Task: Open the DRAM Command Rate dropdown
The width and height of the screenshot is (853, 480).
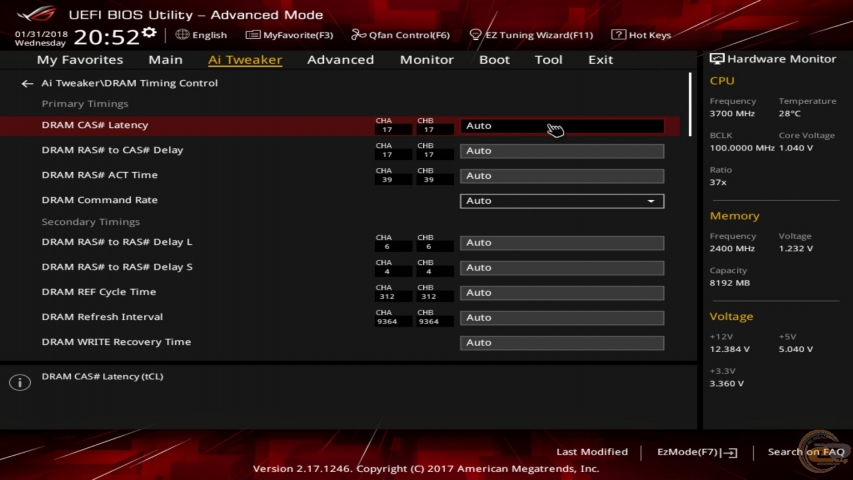Action: point(562,201)
